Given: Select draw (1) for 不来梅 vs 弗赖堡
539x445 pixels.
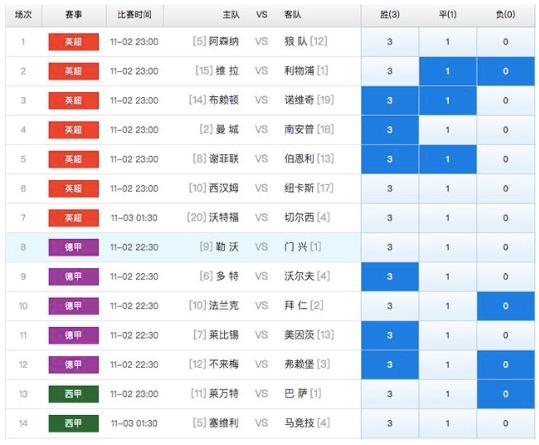Looking at the screenshot, I should click(448, 365).
